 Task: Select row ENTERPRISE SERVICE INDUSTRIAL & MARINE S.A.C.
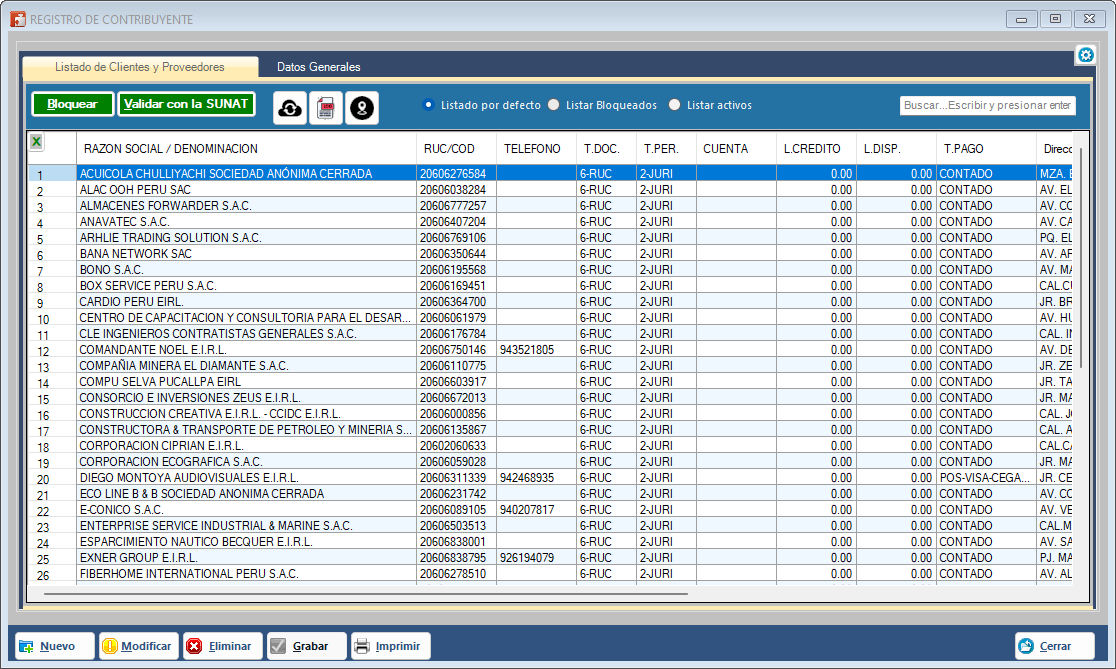pos(550,526)
